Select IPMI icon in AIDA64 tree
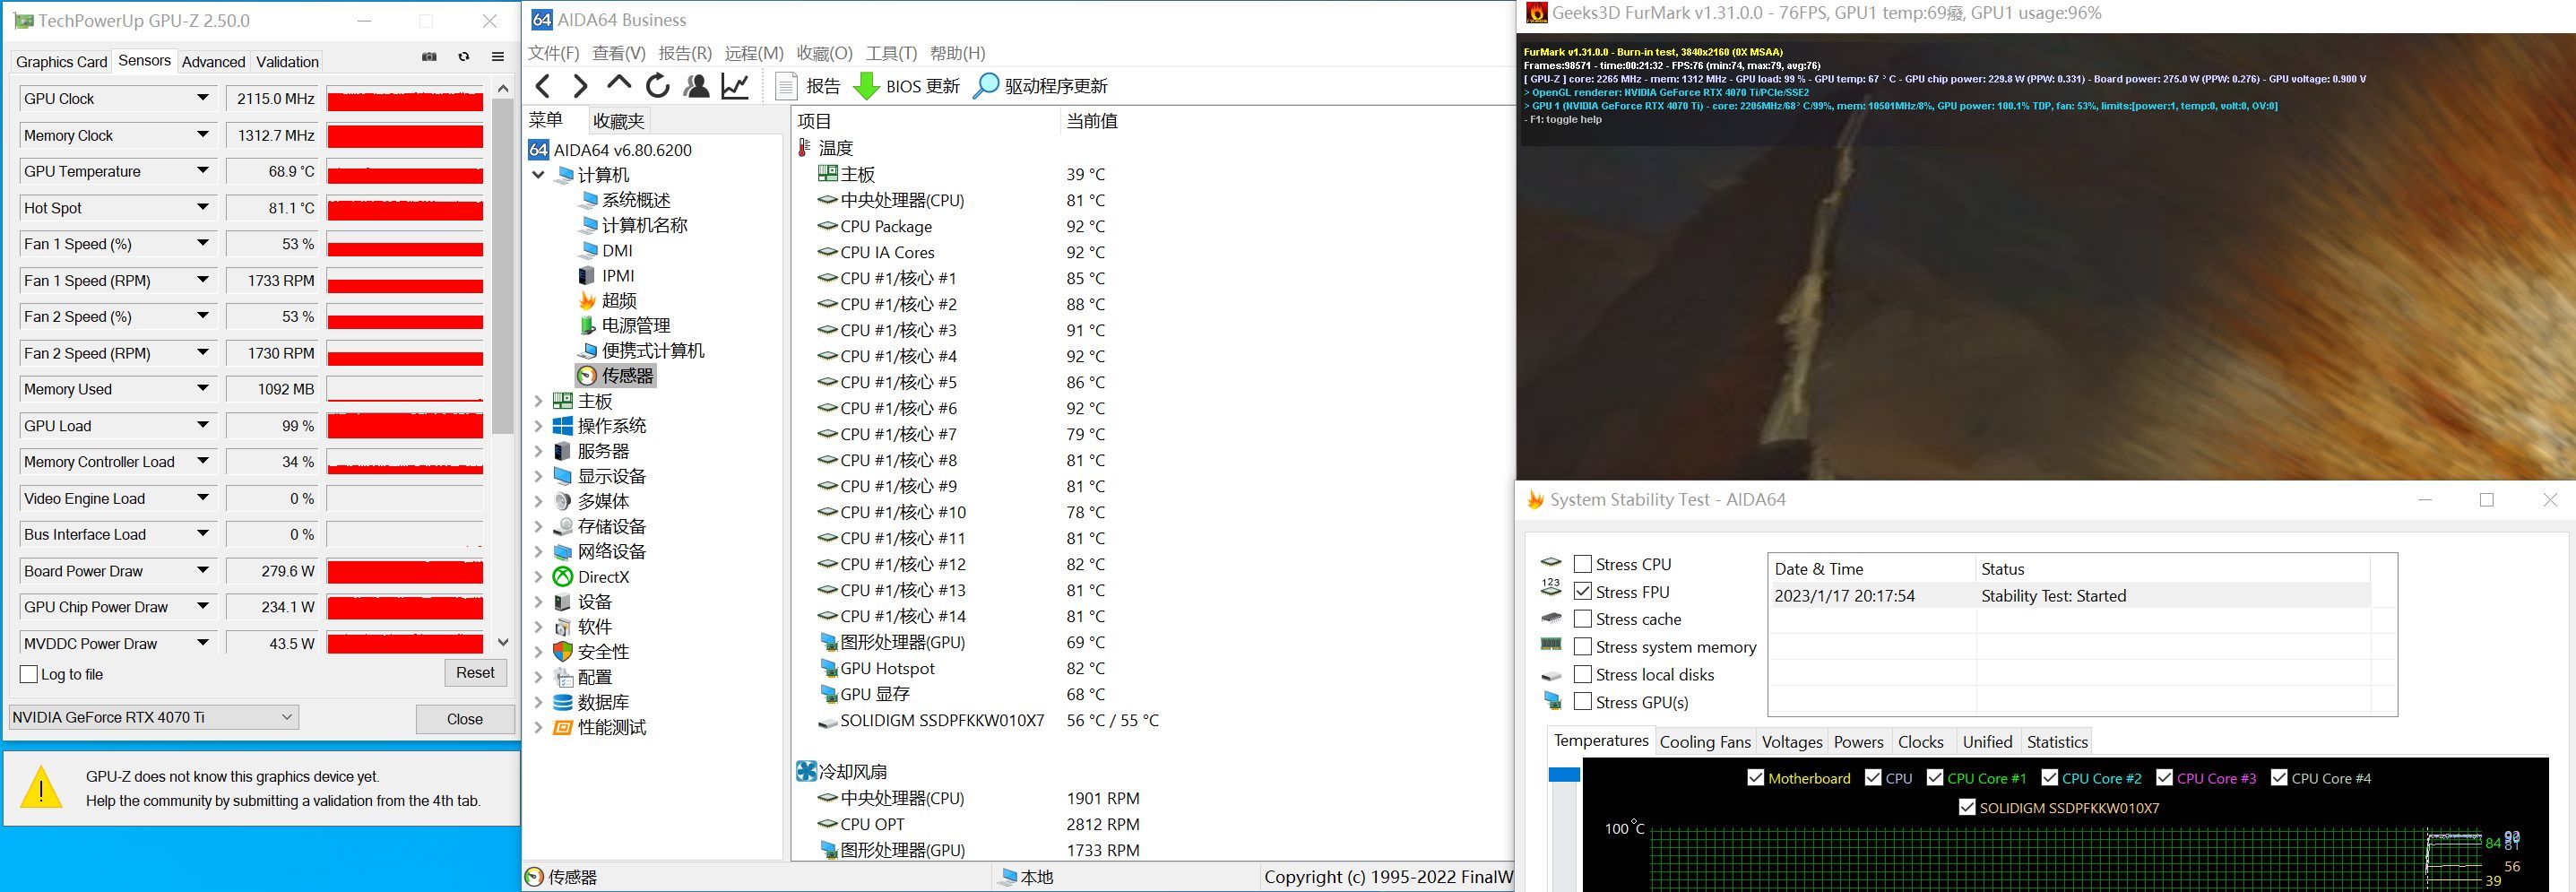 coord(587,275)
